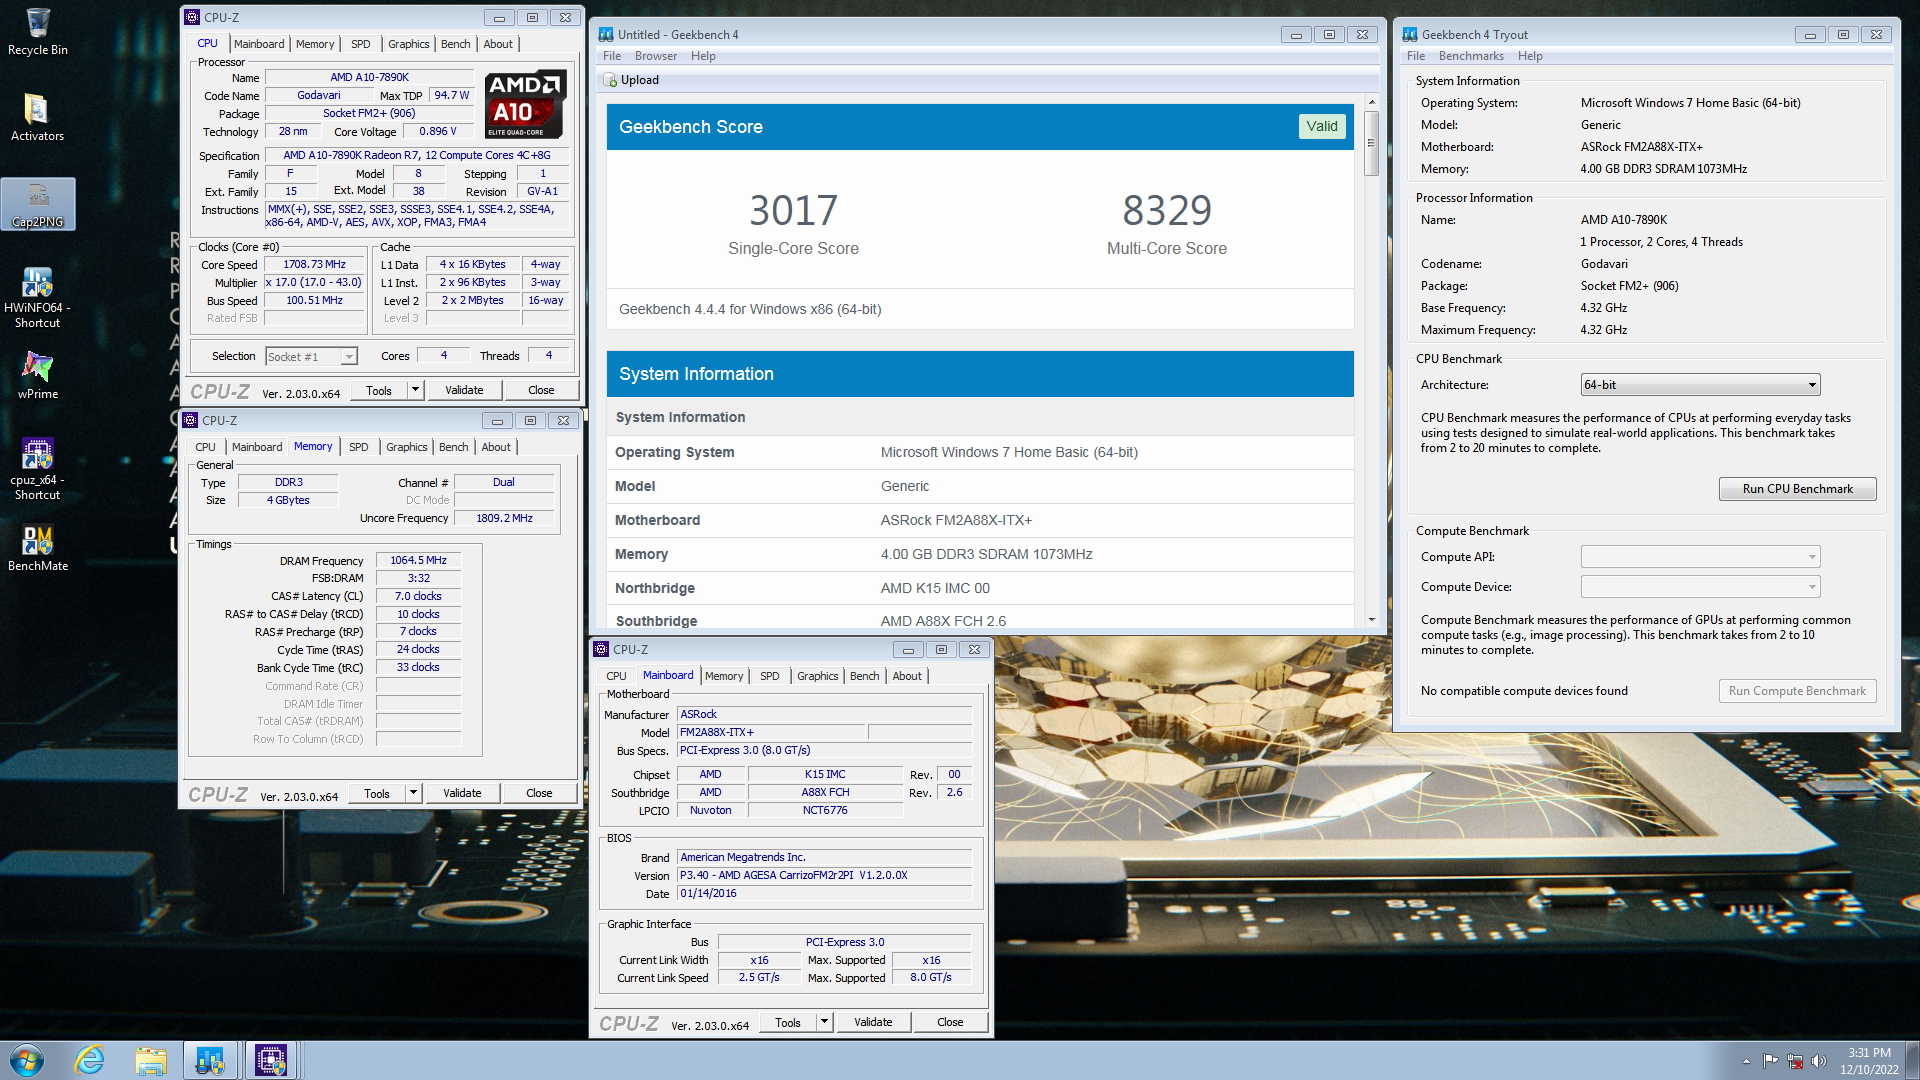1920x1080 pixels.
Task: Open Browser menu in Geekbench 4
Action: [x=656, y=56]
